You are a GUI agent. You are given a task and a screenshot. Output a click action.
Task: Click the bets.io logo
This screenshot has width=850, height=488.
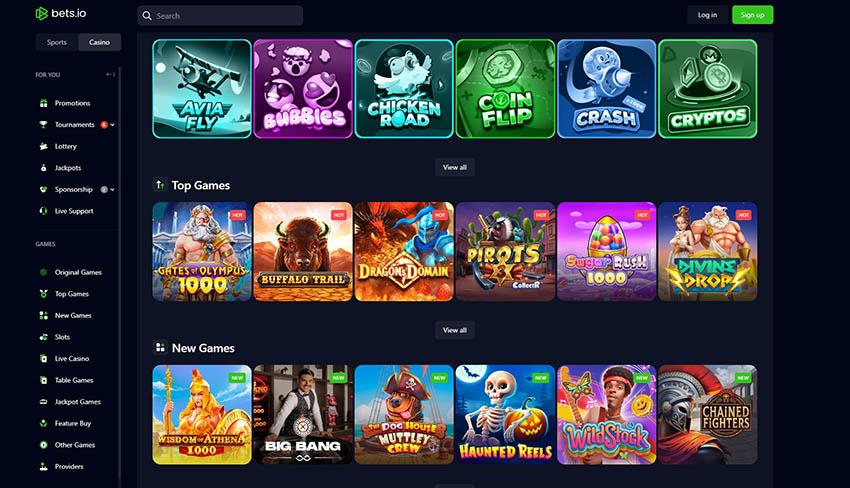[61, 14]
